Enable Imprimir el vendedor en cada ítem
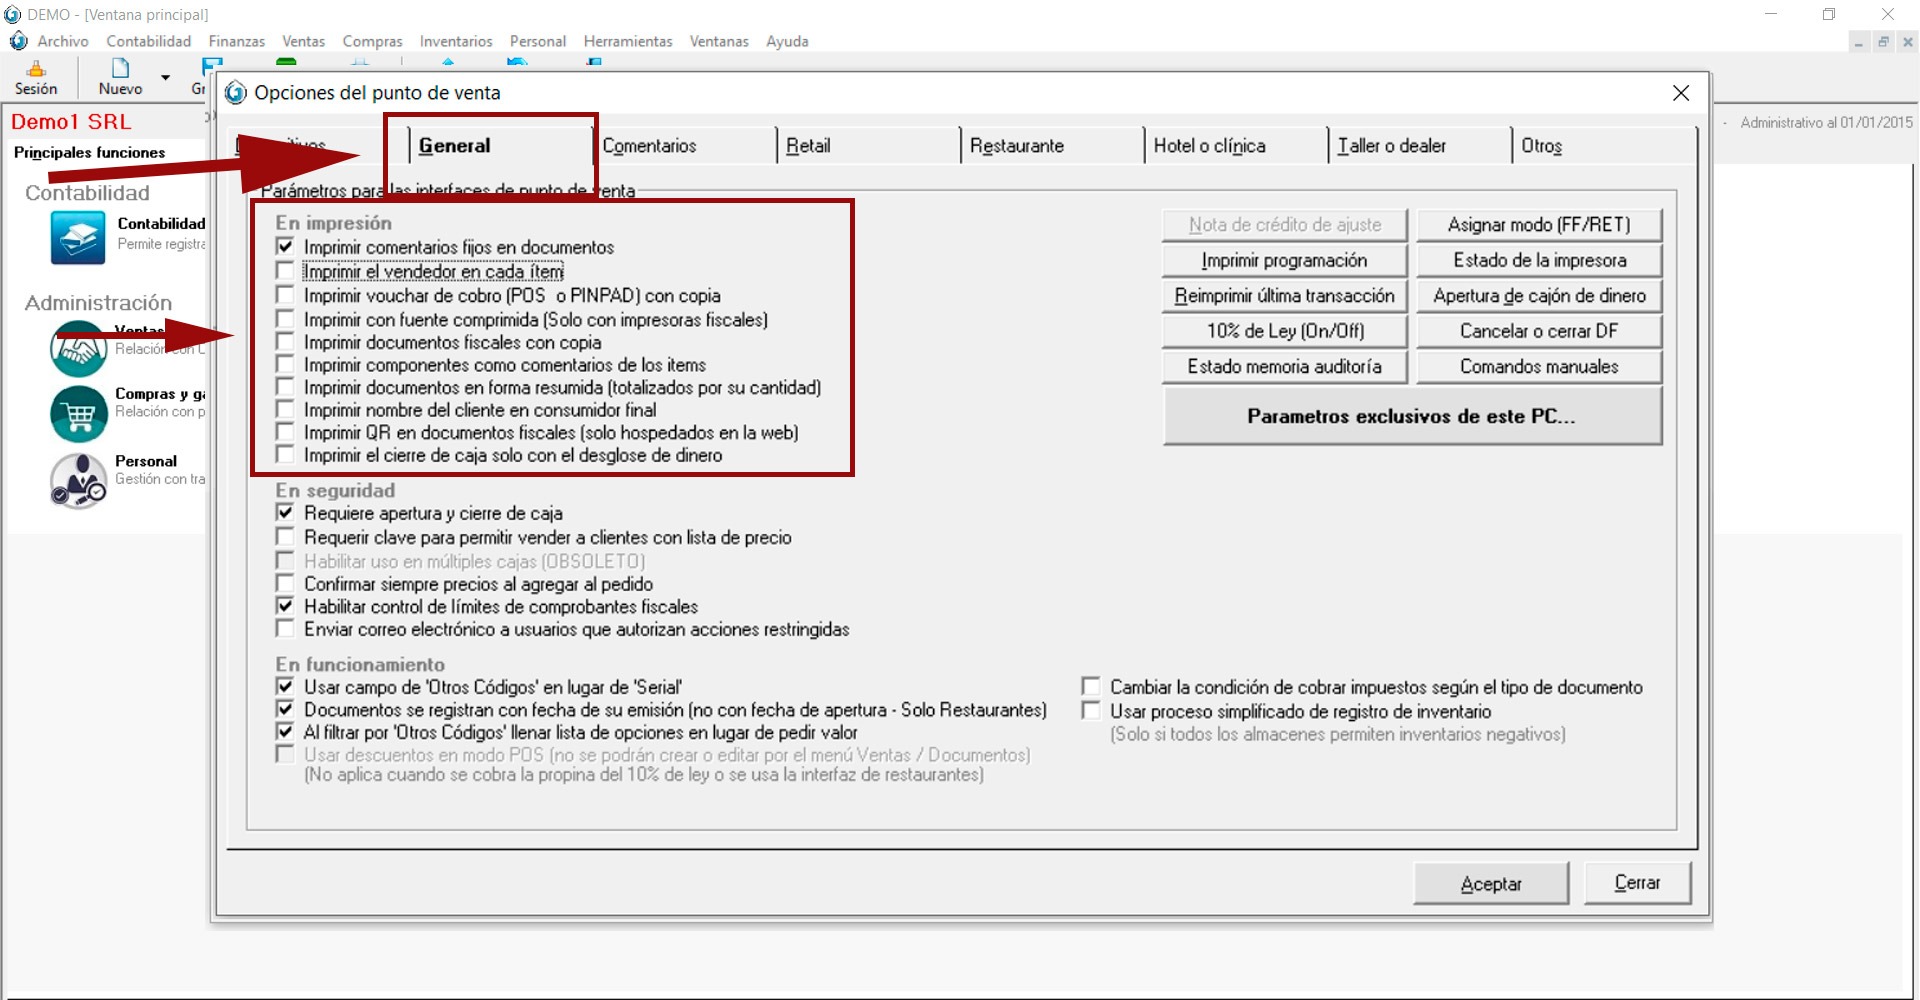Viewport: 1920px width, 1000px height. point(286,271)
